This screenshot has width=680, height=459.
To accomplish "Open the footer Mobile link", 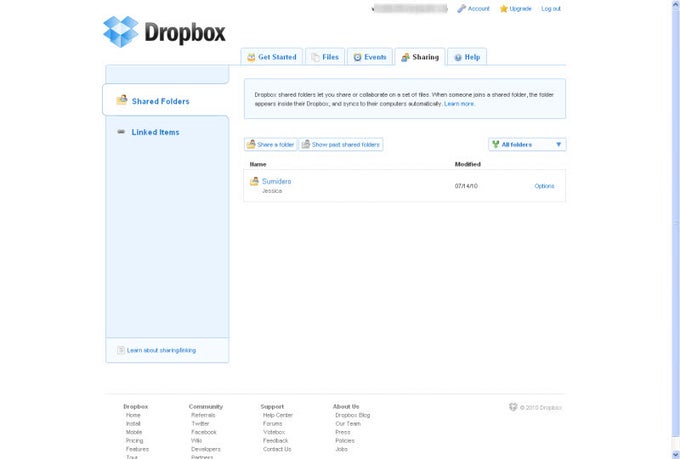I will pos(134,432).
